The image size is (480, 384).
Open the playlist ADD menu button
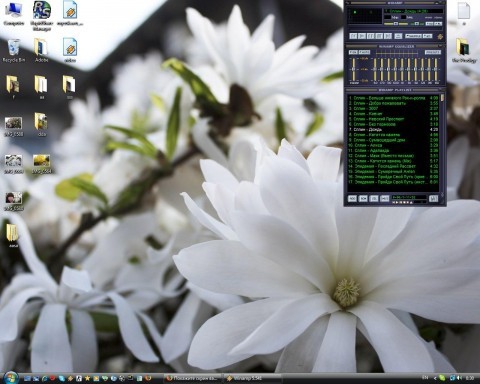point(352,198)
